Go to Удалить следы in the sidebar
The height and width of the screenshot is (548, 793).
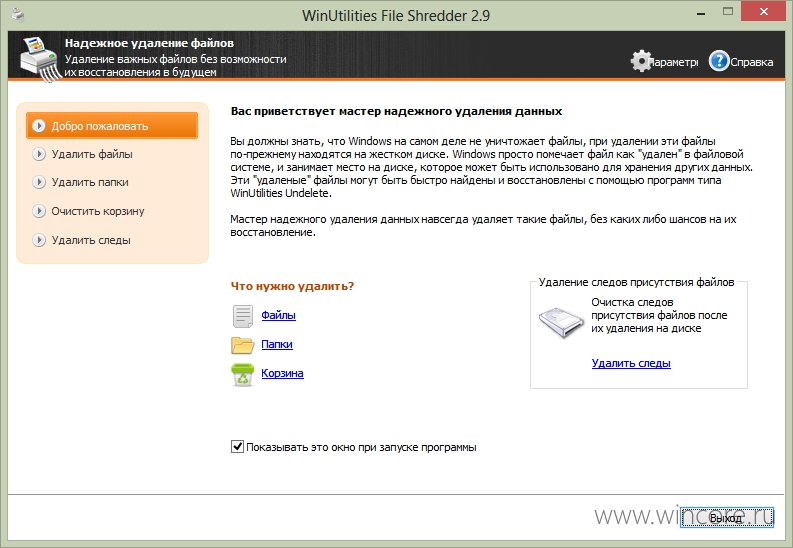91,240
